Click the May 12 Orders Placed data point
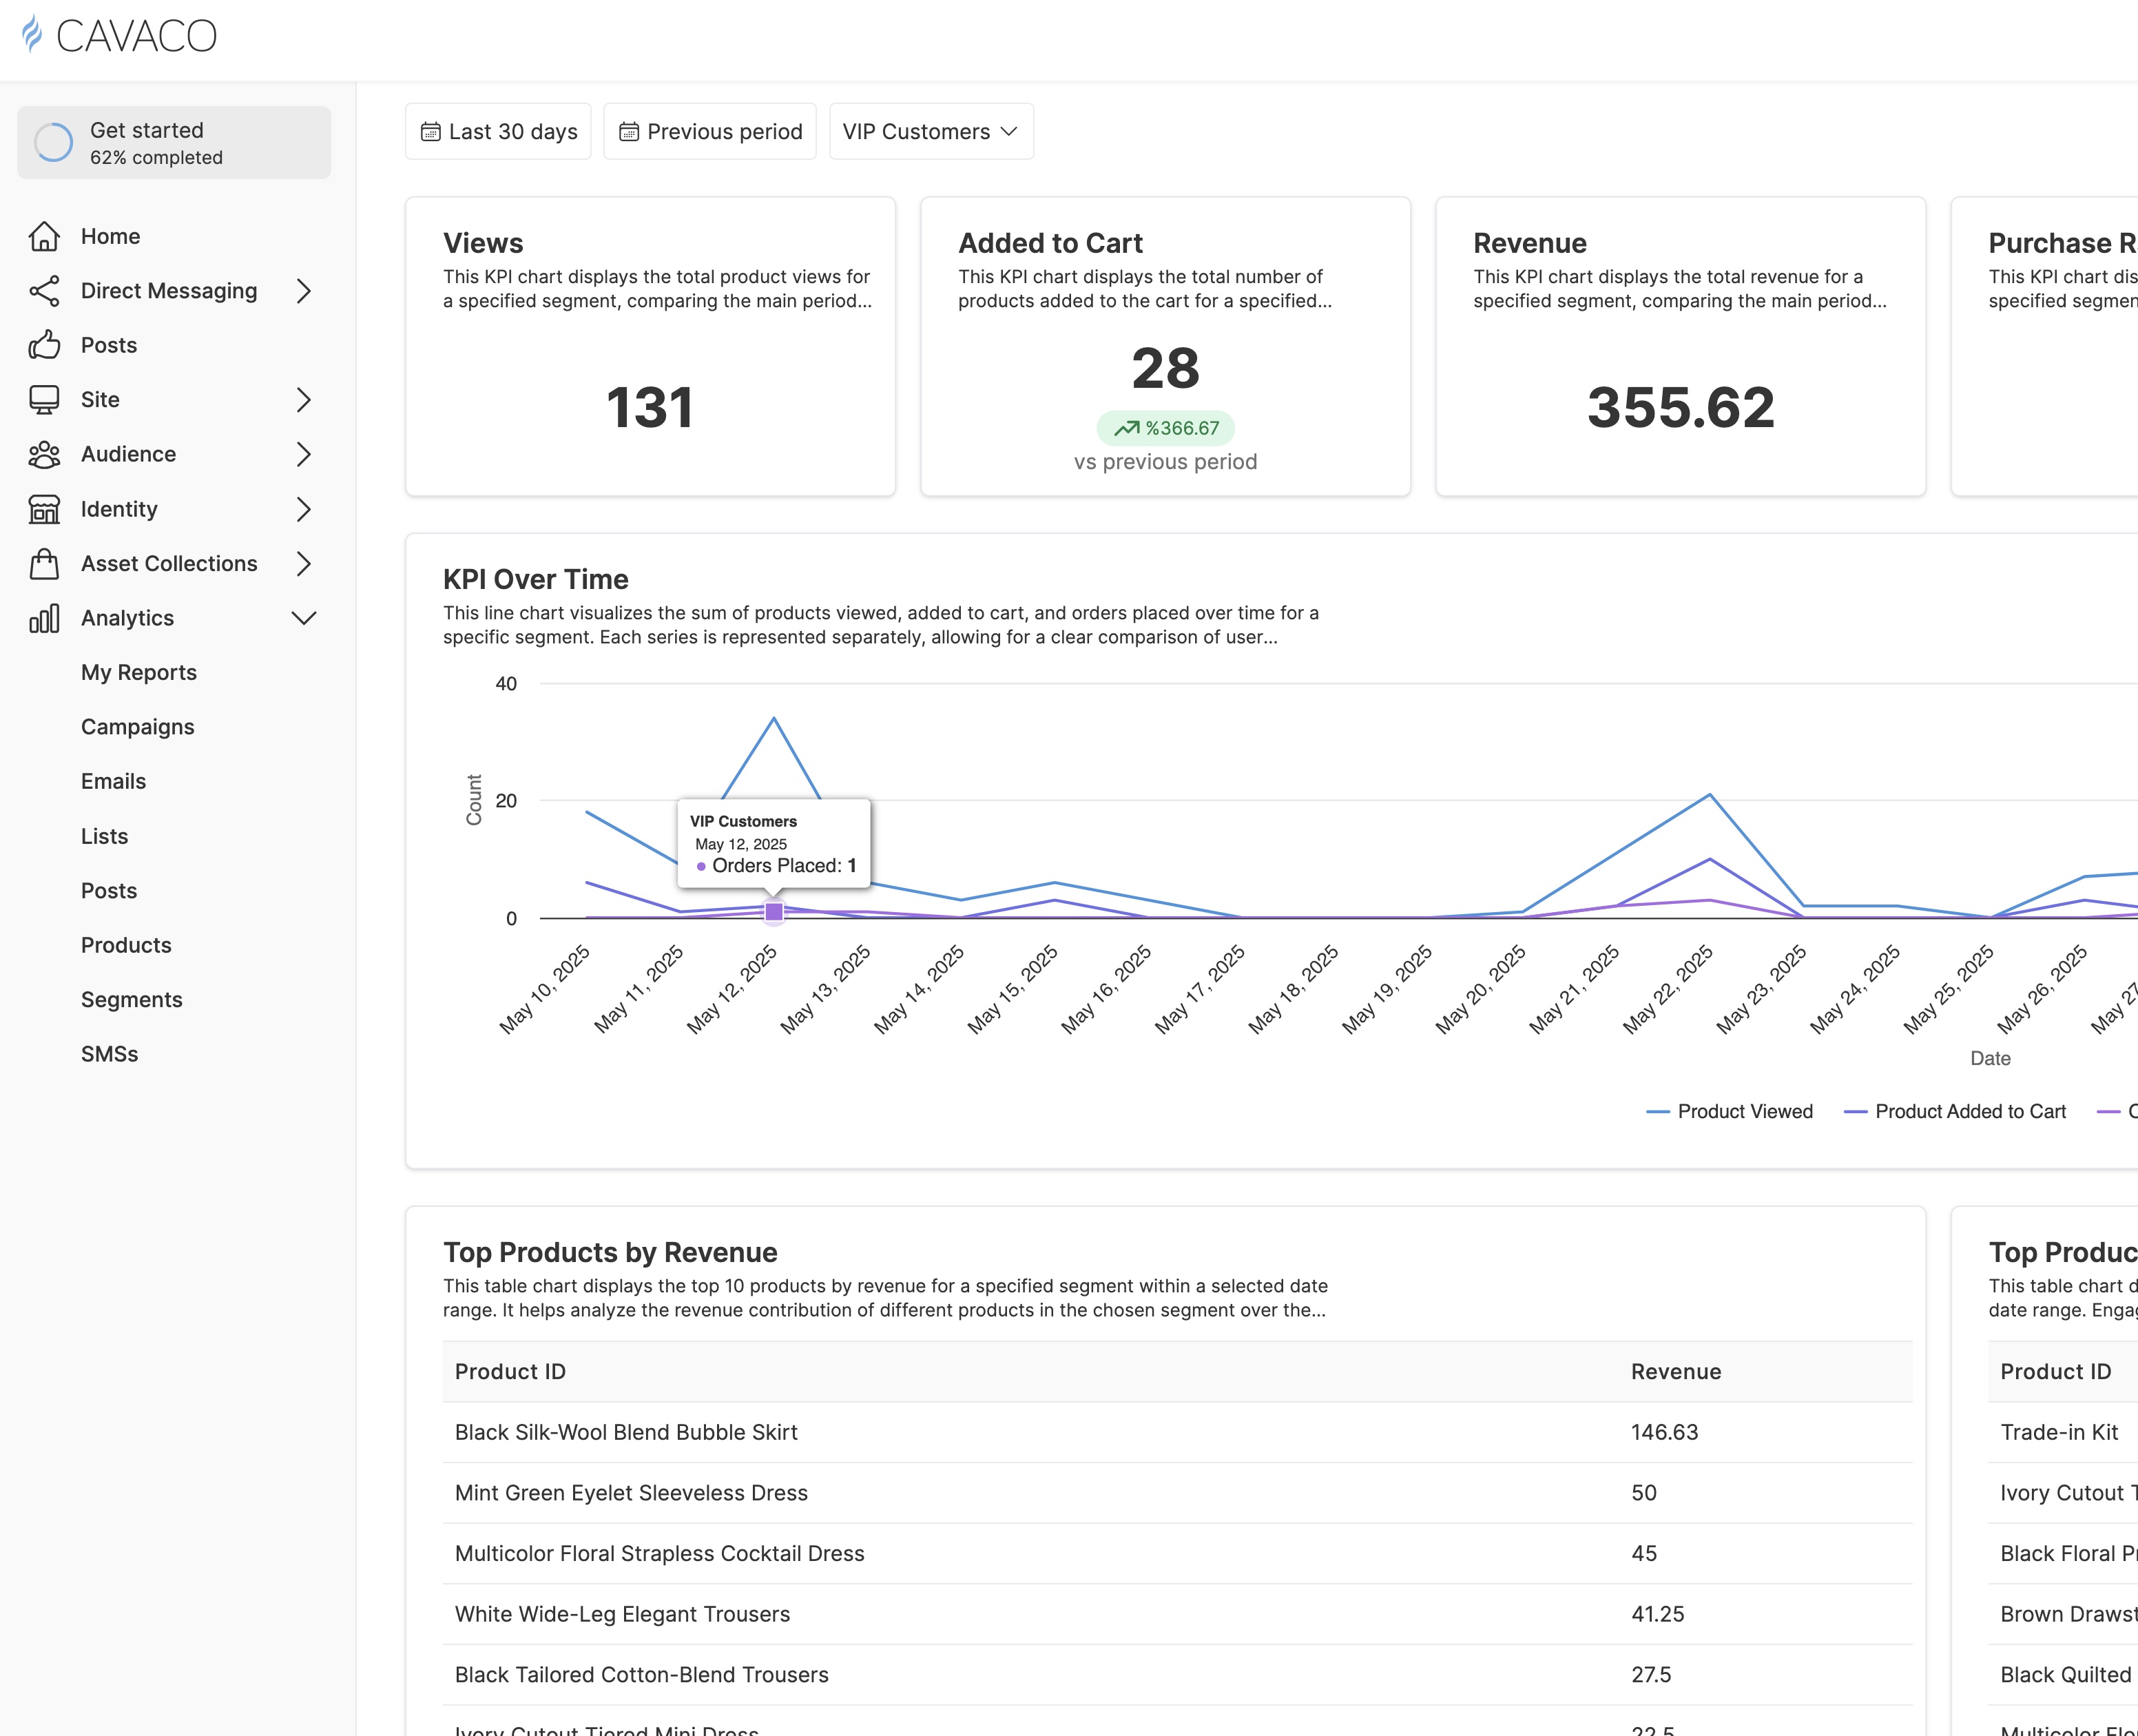This screenshot has height=1736, width=2138. [x=774, y=912]
